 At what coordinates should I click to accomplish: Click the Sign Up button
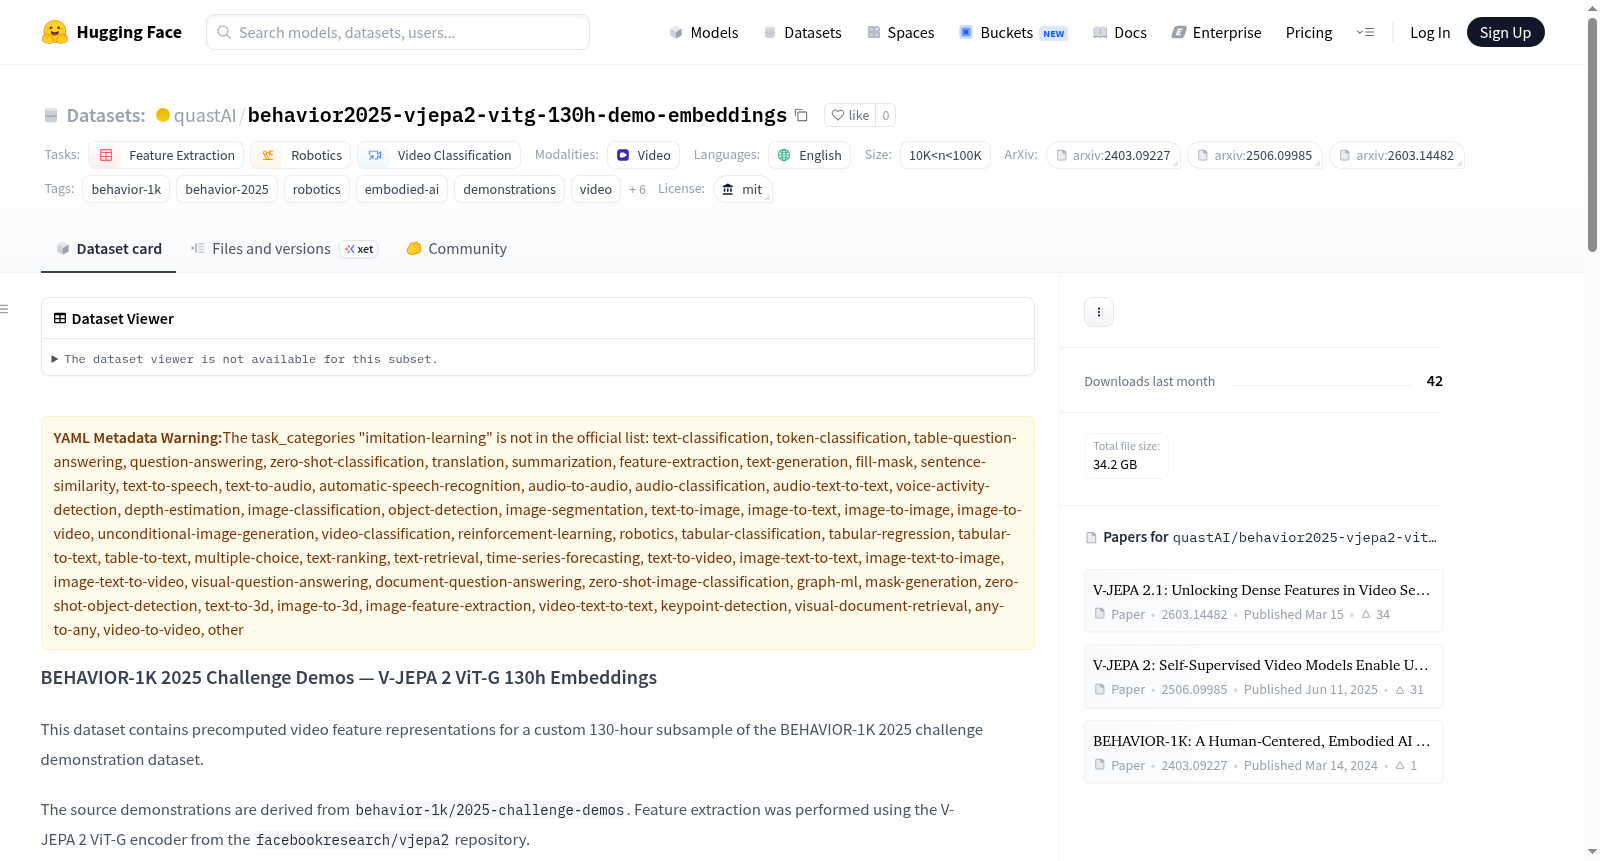click(1505, 32)
